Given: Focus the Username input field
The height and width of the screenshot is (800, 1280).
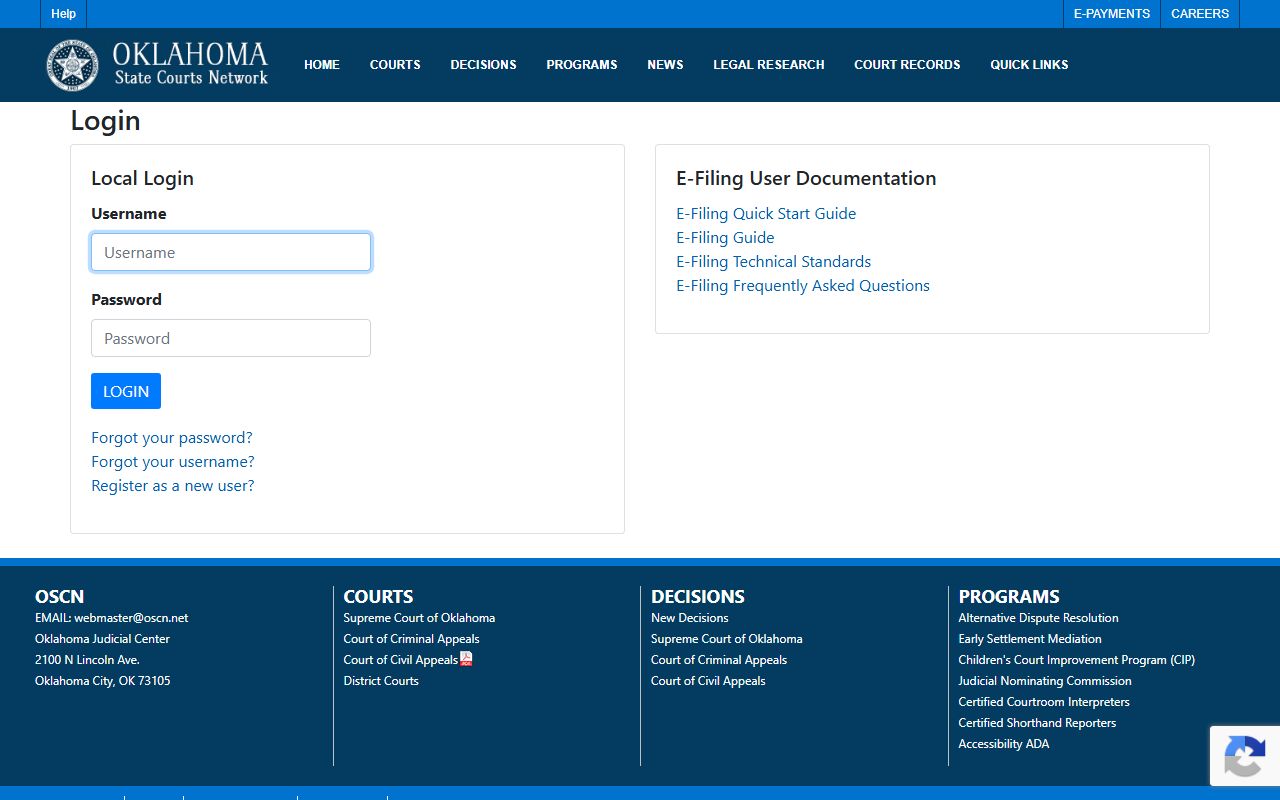Looking at the screenshot, I should pos(231,252).
